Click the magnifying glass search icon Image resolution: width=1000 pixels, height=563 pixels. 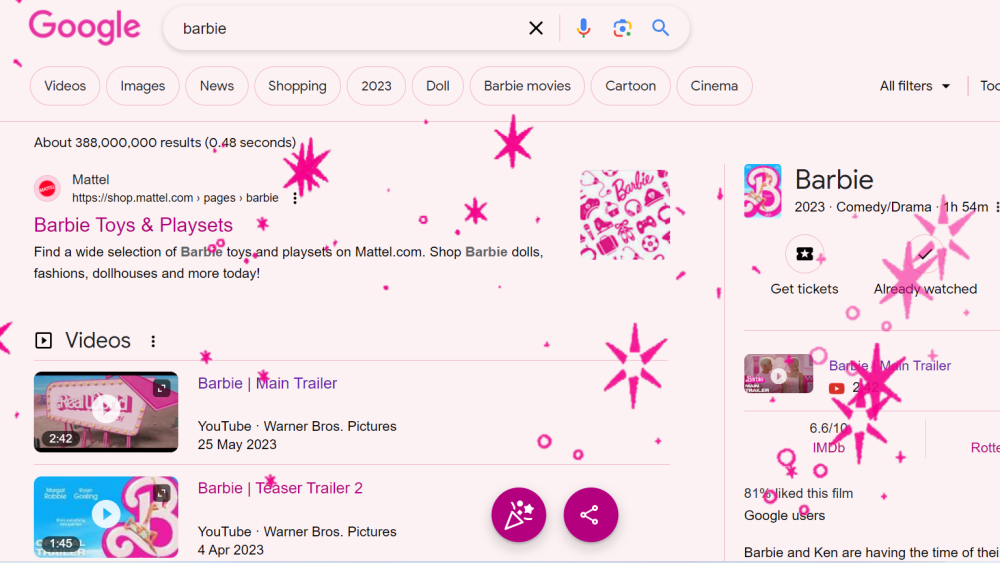660,28
